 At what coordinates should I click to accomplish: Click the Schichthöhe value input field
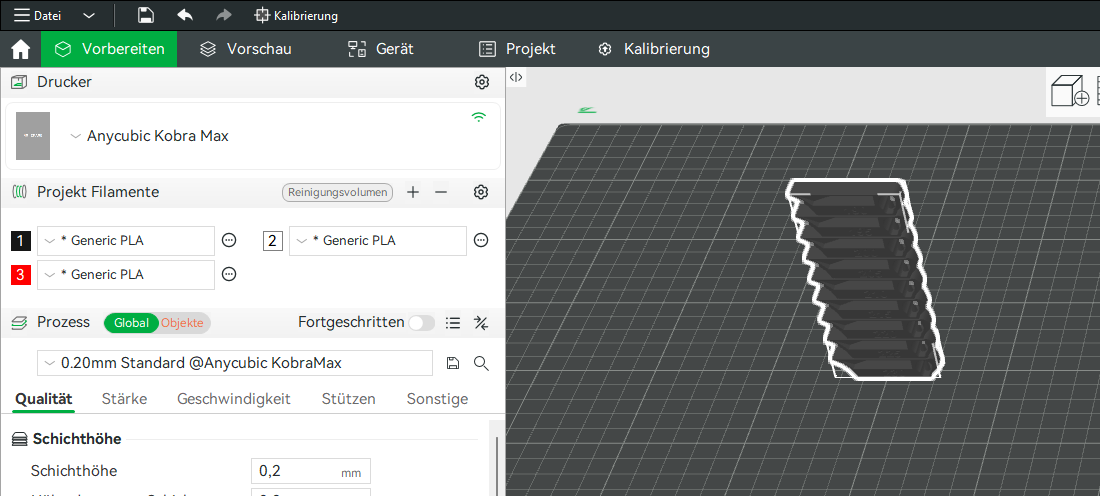point(298,471)
